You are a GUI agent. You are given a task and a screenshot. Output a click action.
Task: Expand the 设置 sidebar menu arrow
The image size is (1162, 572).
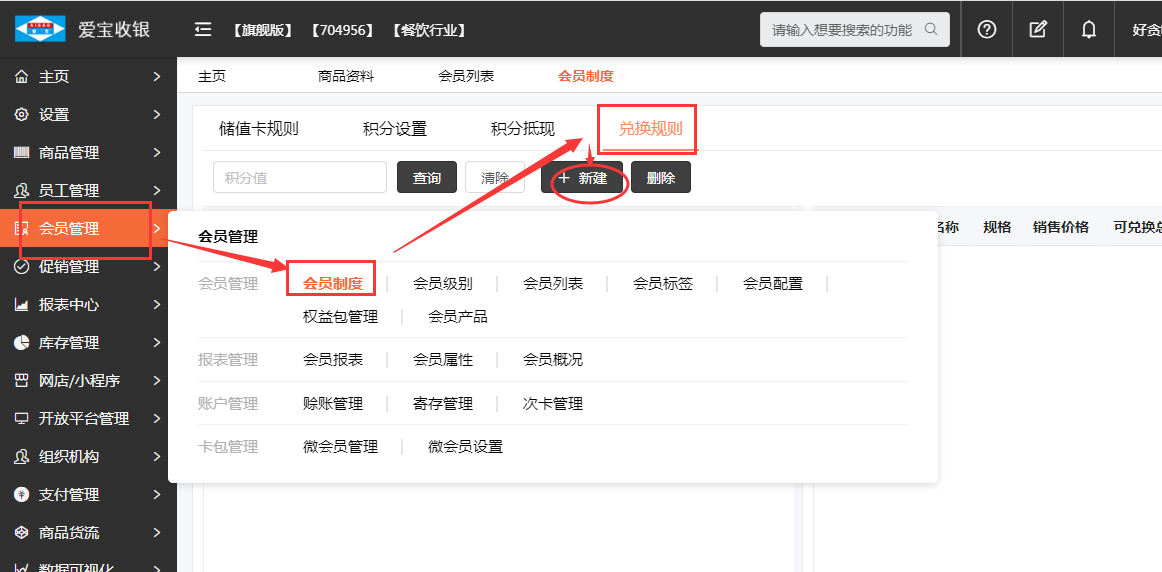pyautogui.click(x=157, y=115)
